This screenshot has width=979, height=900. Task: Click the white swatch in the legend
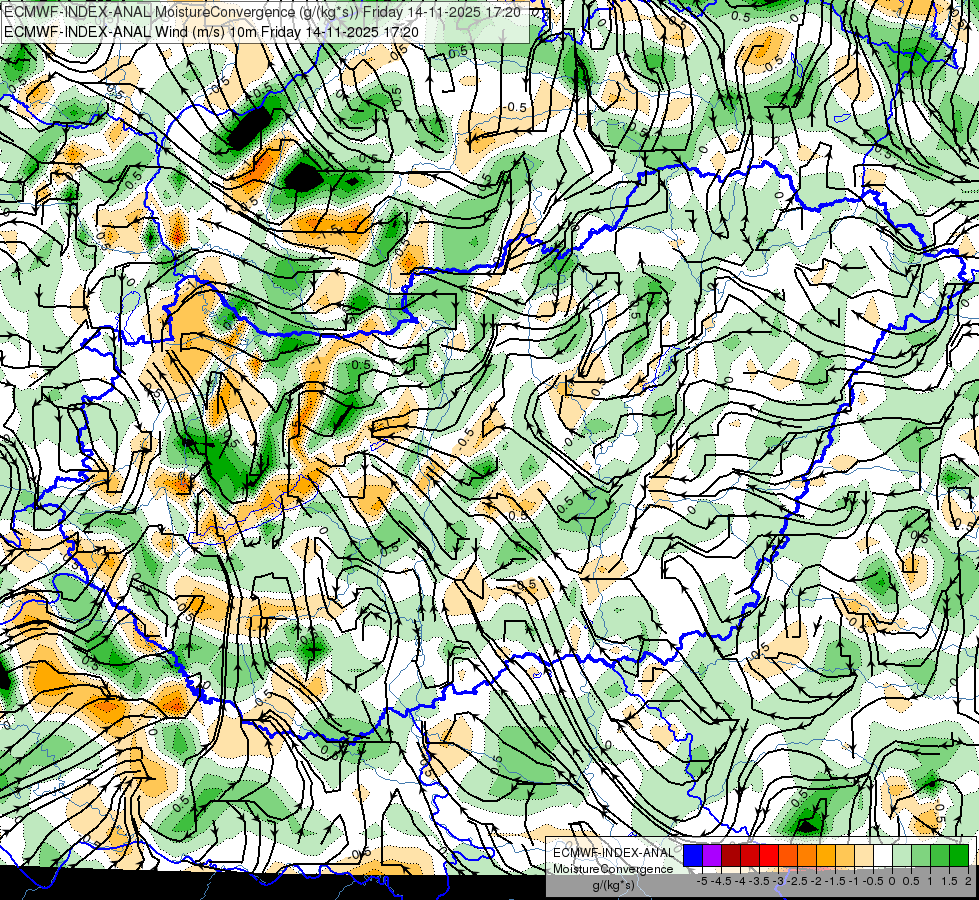(x=883, y=856)
